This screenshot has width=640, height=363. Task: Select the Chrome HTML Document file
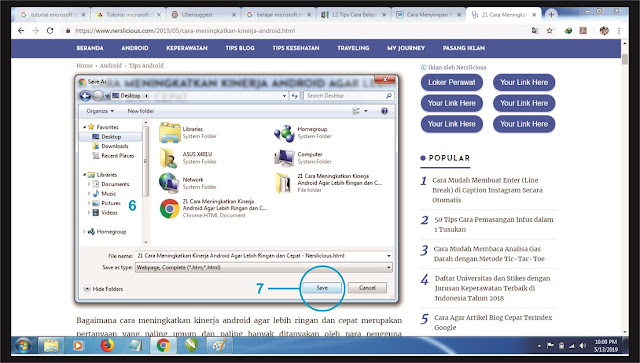tap(213, 208)
